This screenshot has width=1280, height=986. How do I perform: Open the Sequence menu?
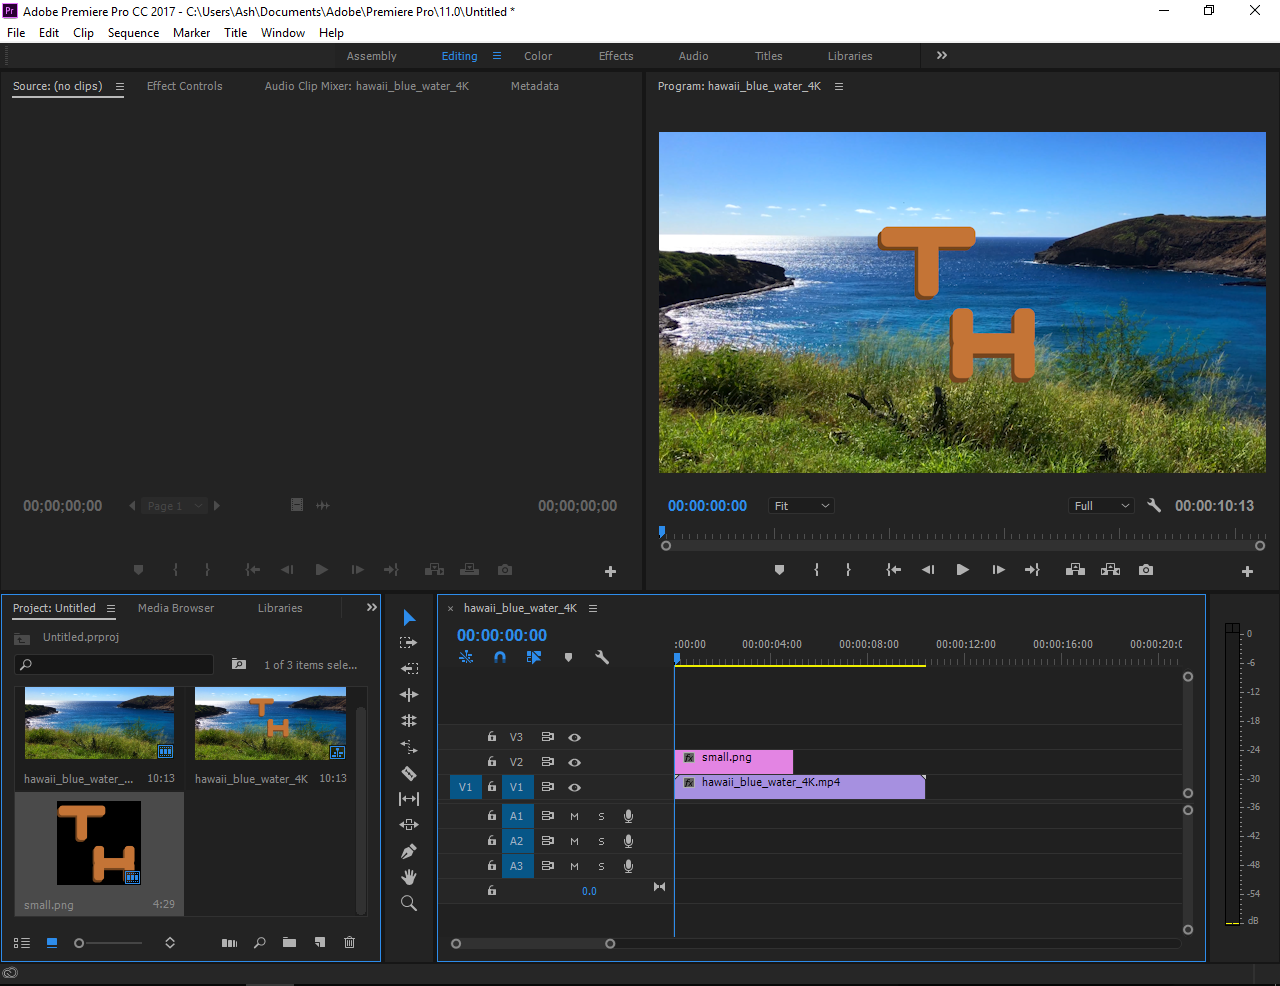[x=133, y=32]
